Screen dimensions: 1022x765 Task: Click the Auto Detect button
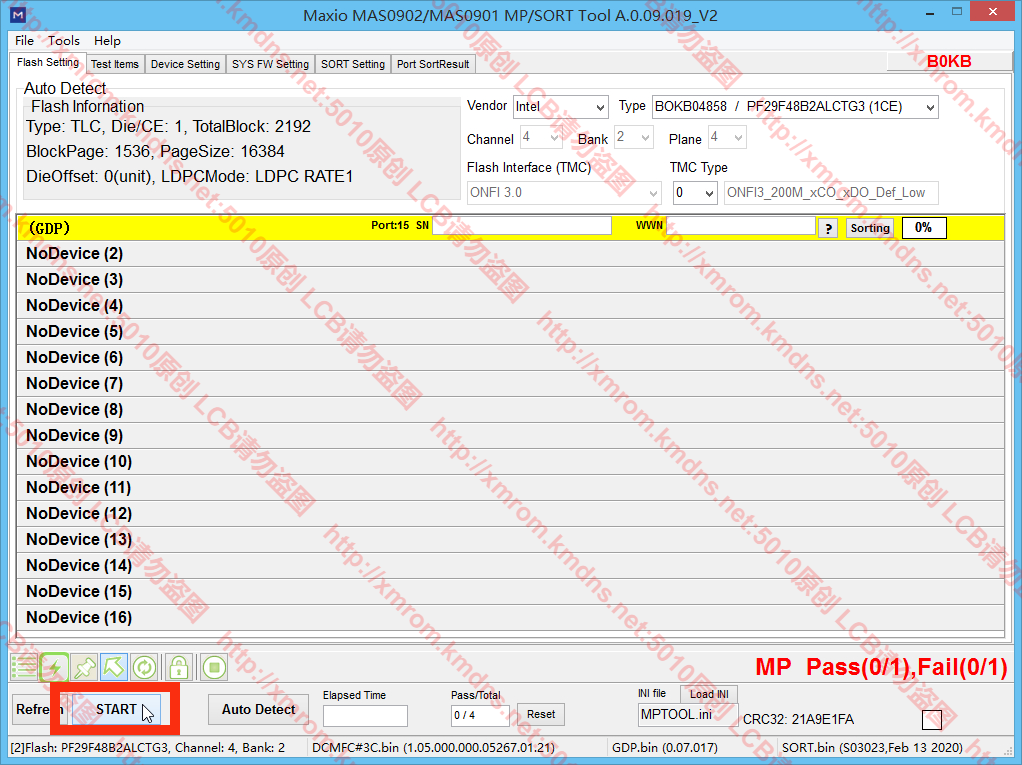click(x=258, y=710)
